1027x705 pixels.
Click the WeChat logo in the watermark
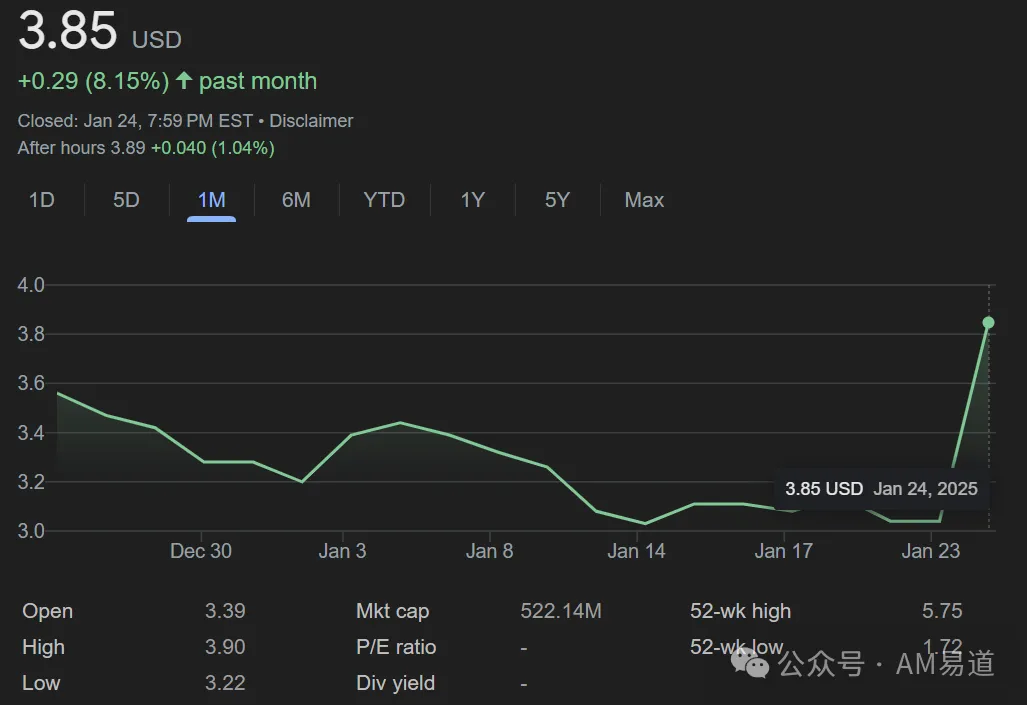tap(751, 663)
